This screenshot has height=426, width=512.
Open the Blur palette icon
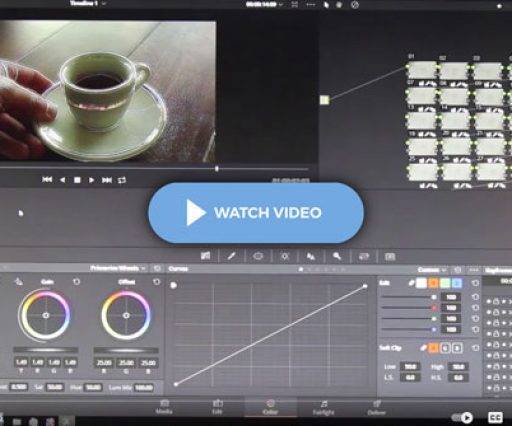(x=311, y=256)
